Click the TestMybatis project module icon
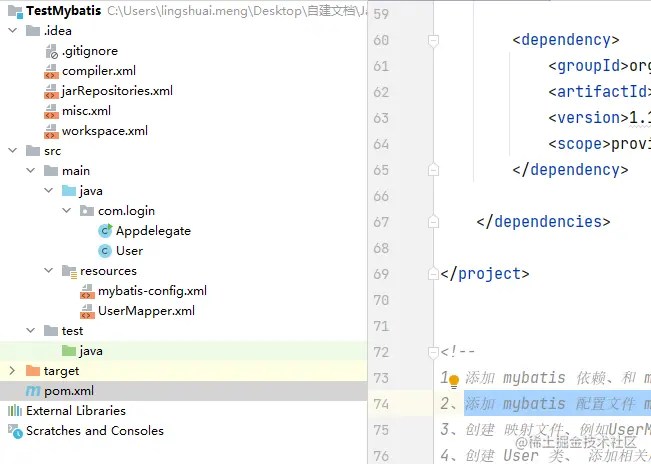This screenshot has width=651, height=464. [x=15, y=11]
